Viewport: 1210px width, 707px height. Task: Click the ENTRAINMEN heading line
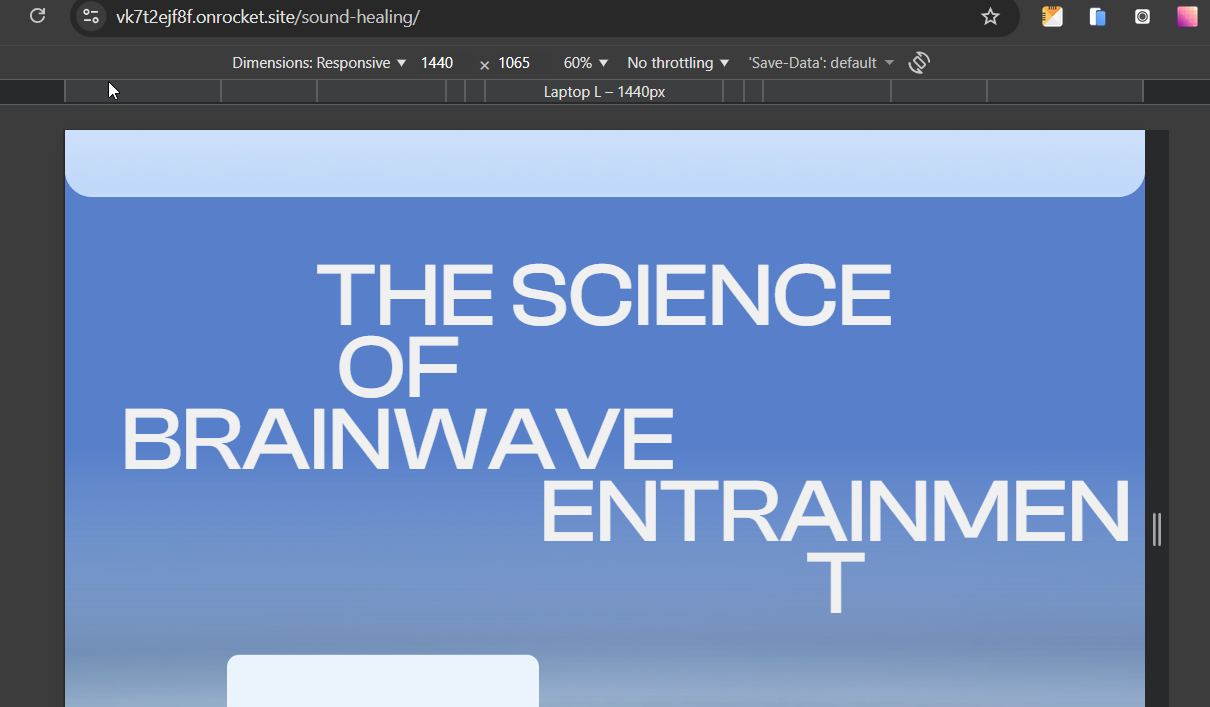pos(835,512)
